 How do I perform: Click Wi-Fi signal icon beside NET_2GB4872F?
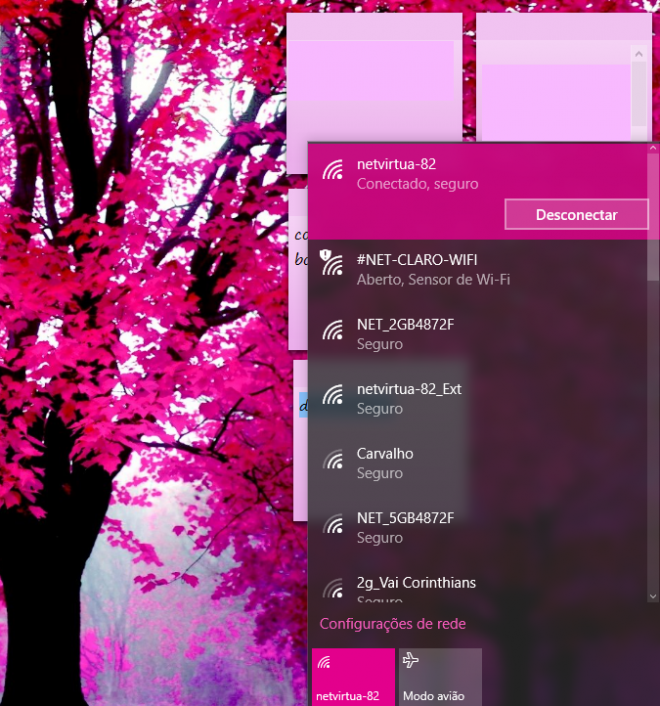pos(333,330)
